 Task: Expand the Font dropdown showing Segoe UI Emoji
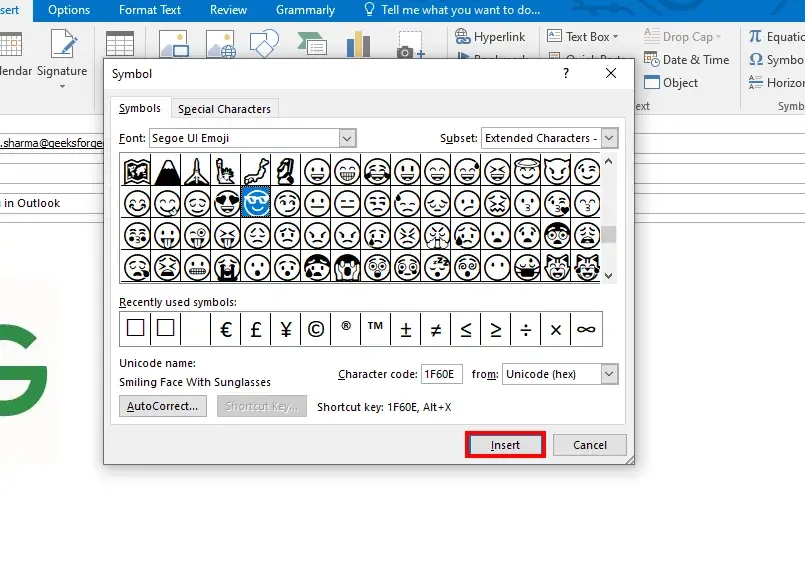pos(347,138)
